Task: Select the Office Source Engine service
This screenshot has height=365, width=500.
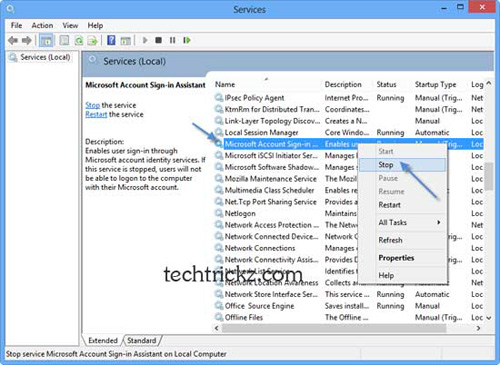Action: coord(349,306)
